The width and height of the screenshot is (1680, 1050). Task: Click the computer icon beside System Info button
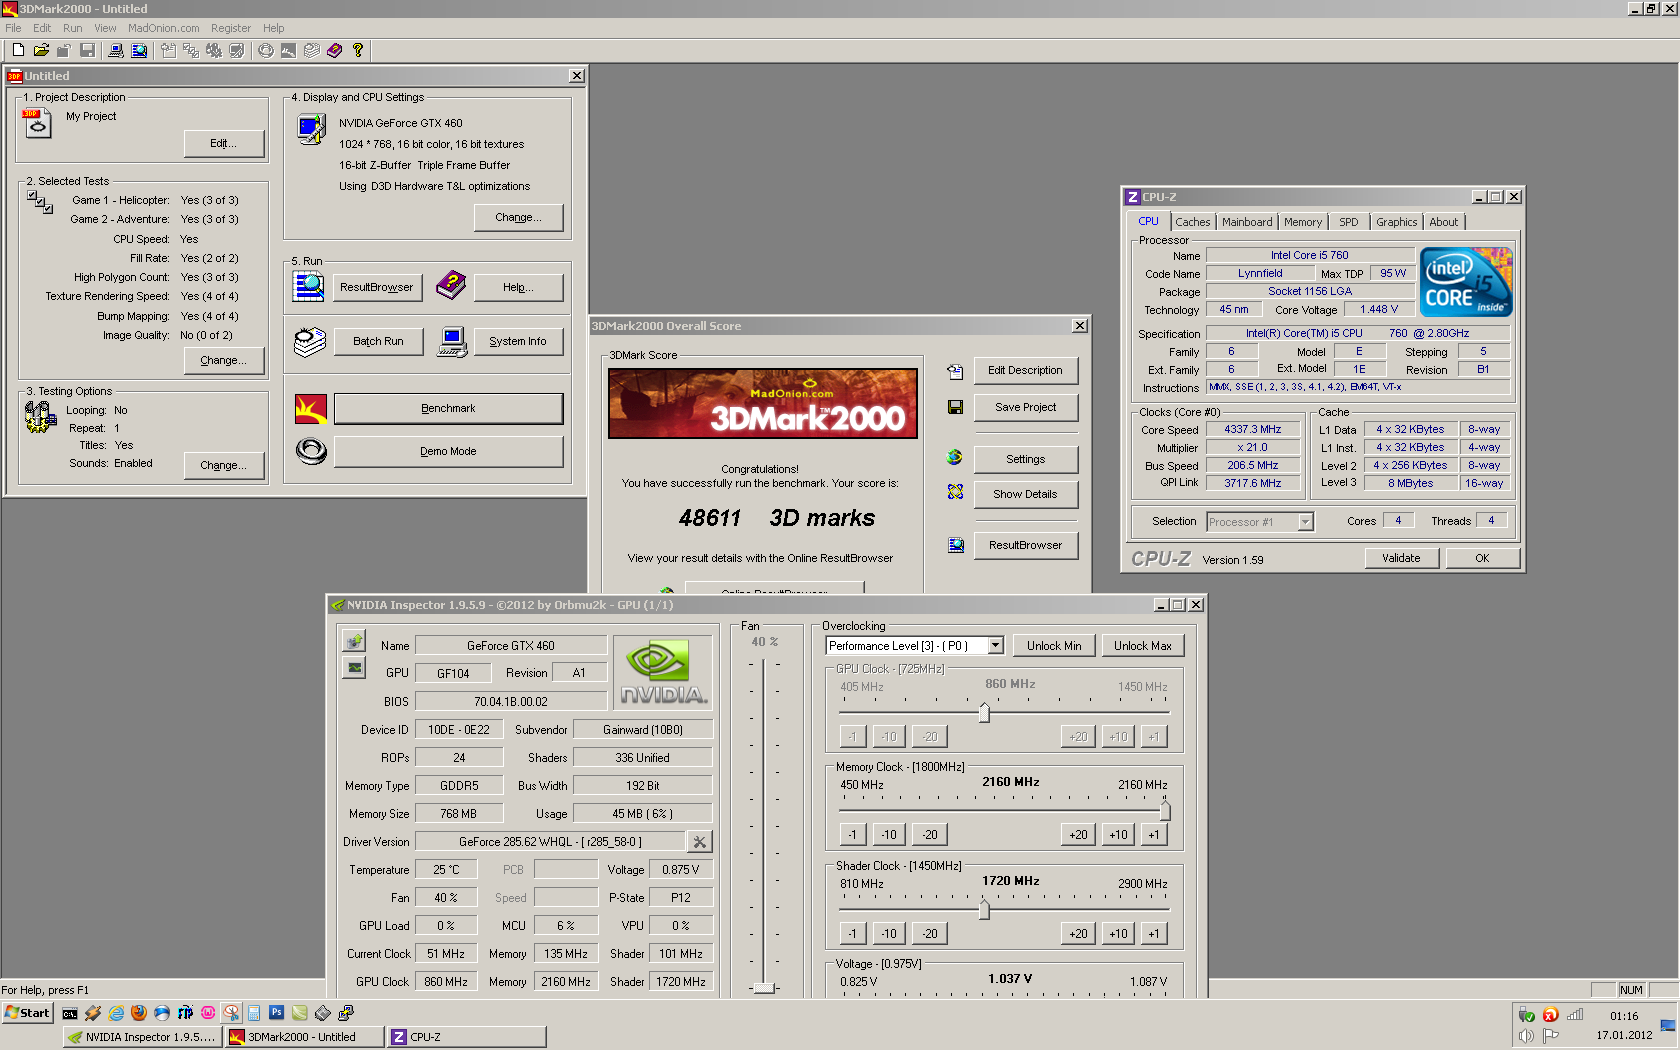coord(452,342)
